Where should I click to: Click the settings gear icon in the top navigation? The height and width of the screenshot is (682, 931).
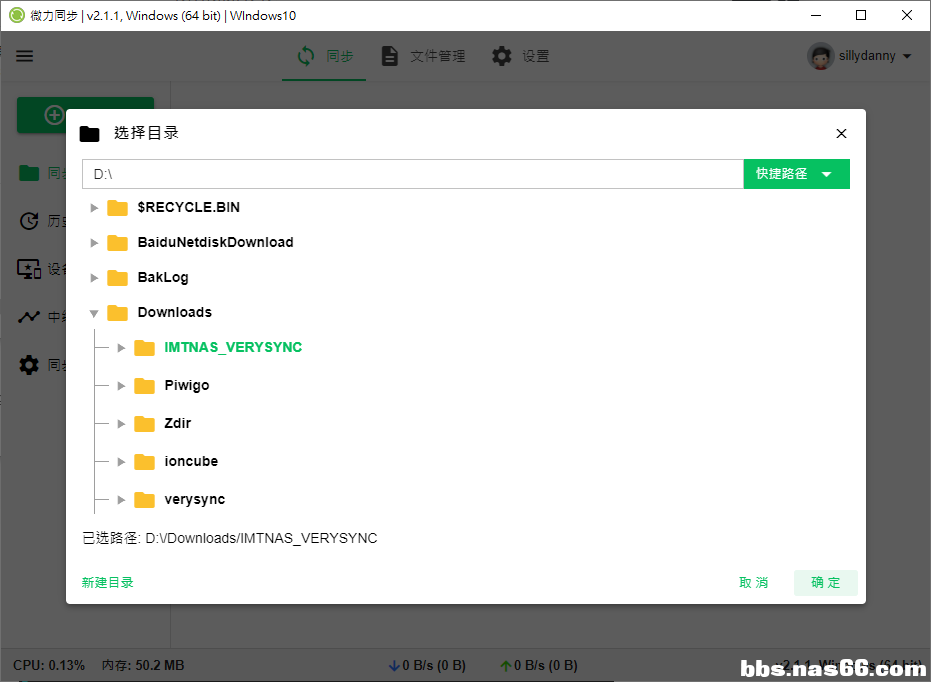(x=502, y=56)
